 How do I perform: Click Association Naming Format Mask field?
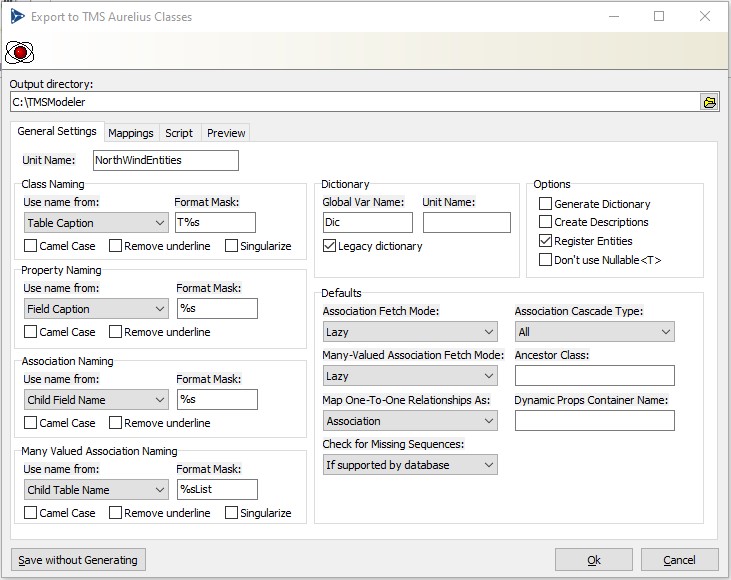[217, 399]
